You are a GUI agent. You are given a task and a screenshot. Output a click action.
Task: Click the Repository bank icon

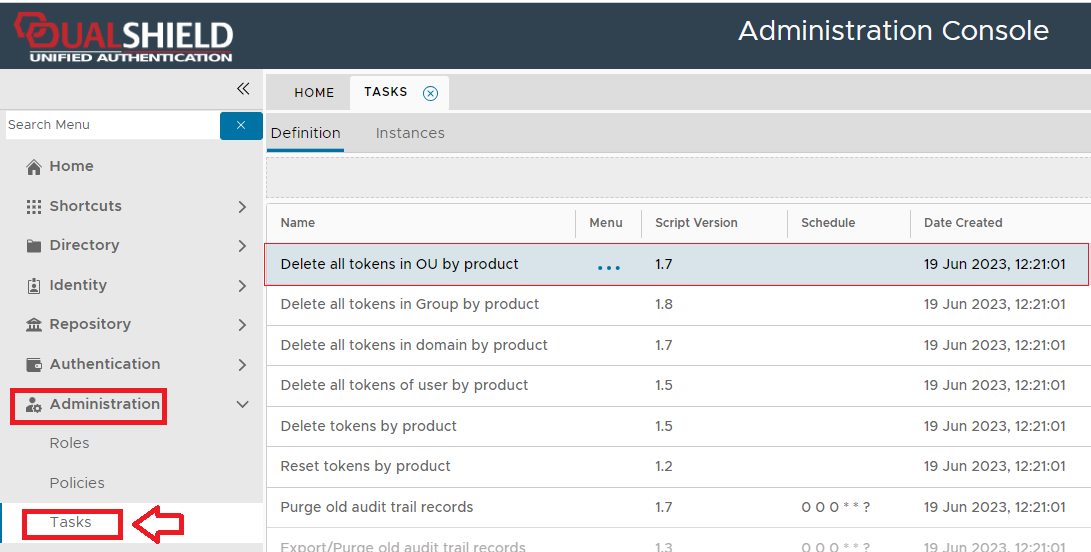[34, 325]
